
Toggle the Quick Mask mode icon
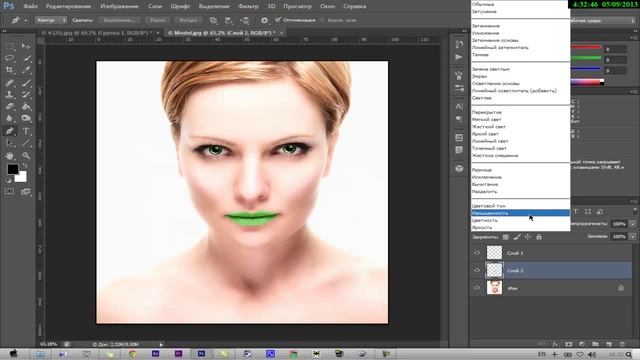tap(9, 191)
